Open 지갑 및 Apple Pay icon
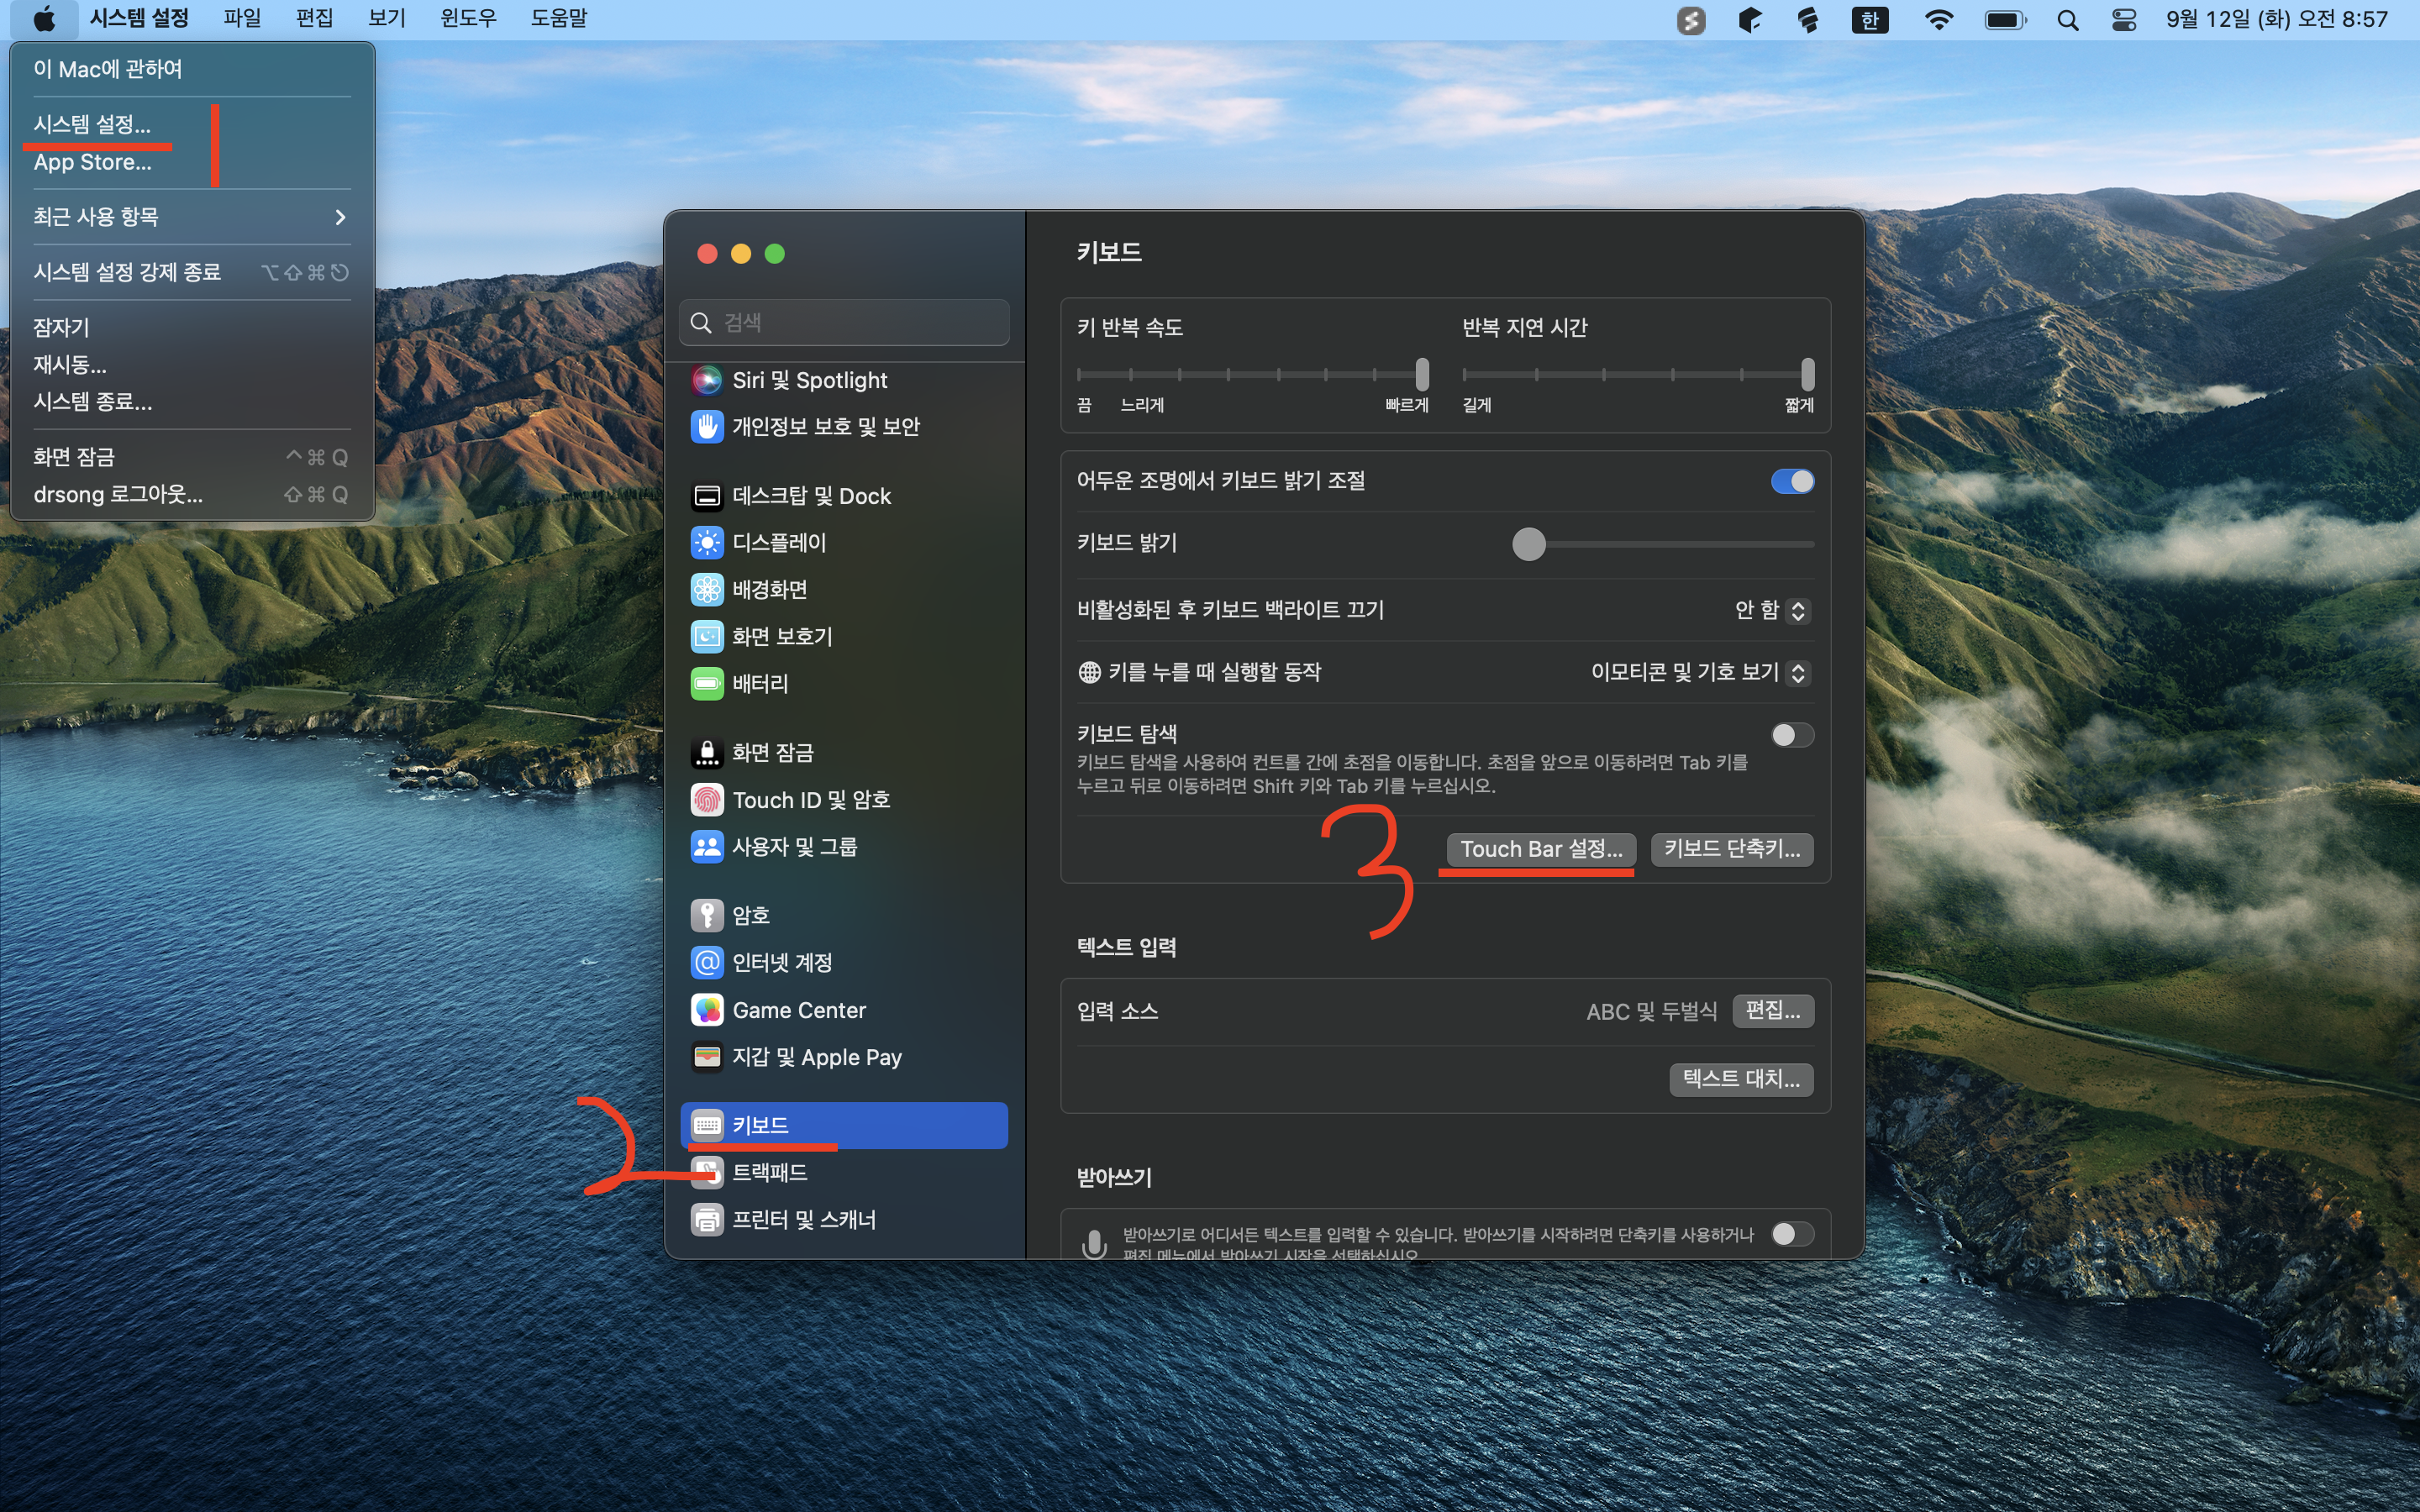Viewport: 2420px width, 1512px height. coord(707,1057)
